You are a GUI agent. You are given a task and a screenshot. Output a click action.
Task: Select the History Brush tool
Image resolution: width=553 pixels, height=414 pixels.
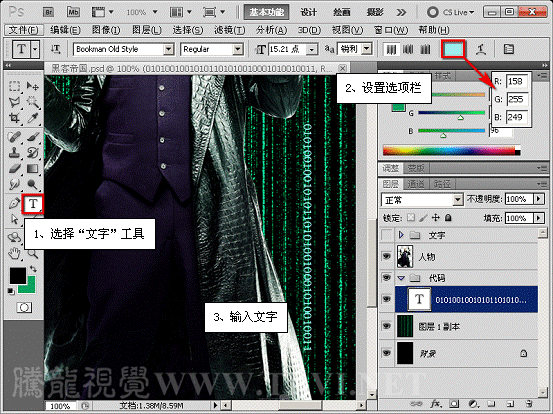[32, 153]
